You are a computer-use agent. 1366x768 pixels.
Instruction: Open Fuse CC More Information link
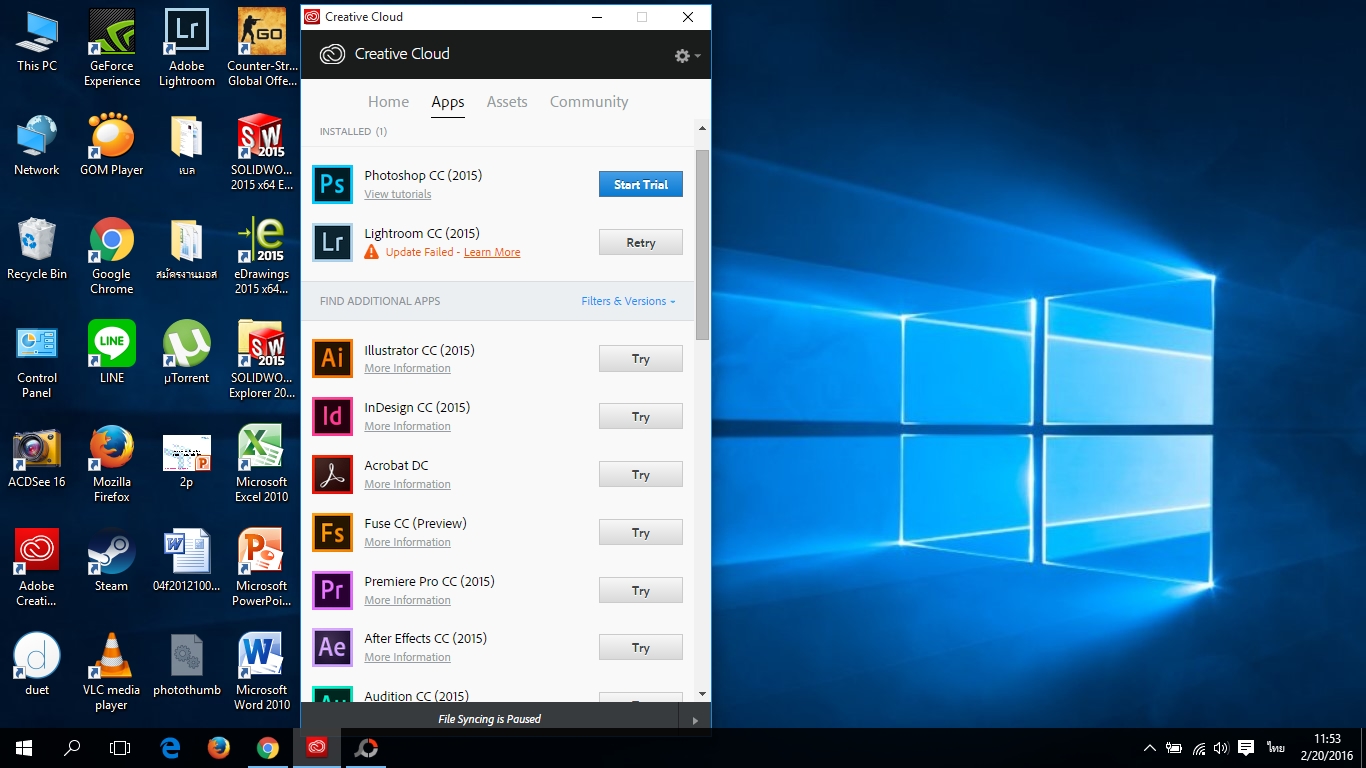click(x=407, y=542)
